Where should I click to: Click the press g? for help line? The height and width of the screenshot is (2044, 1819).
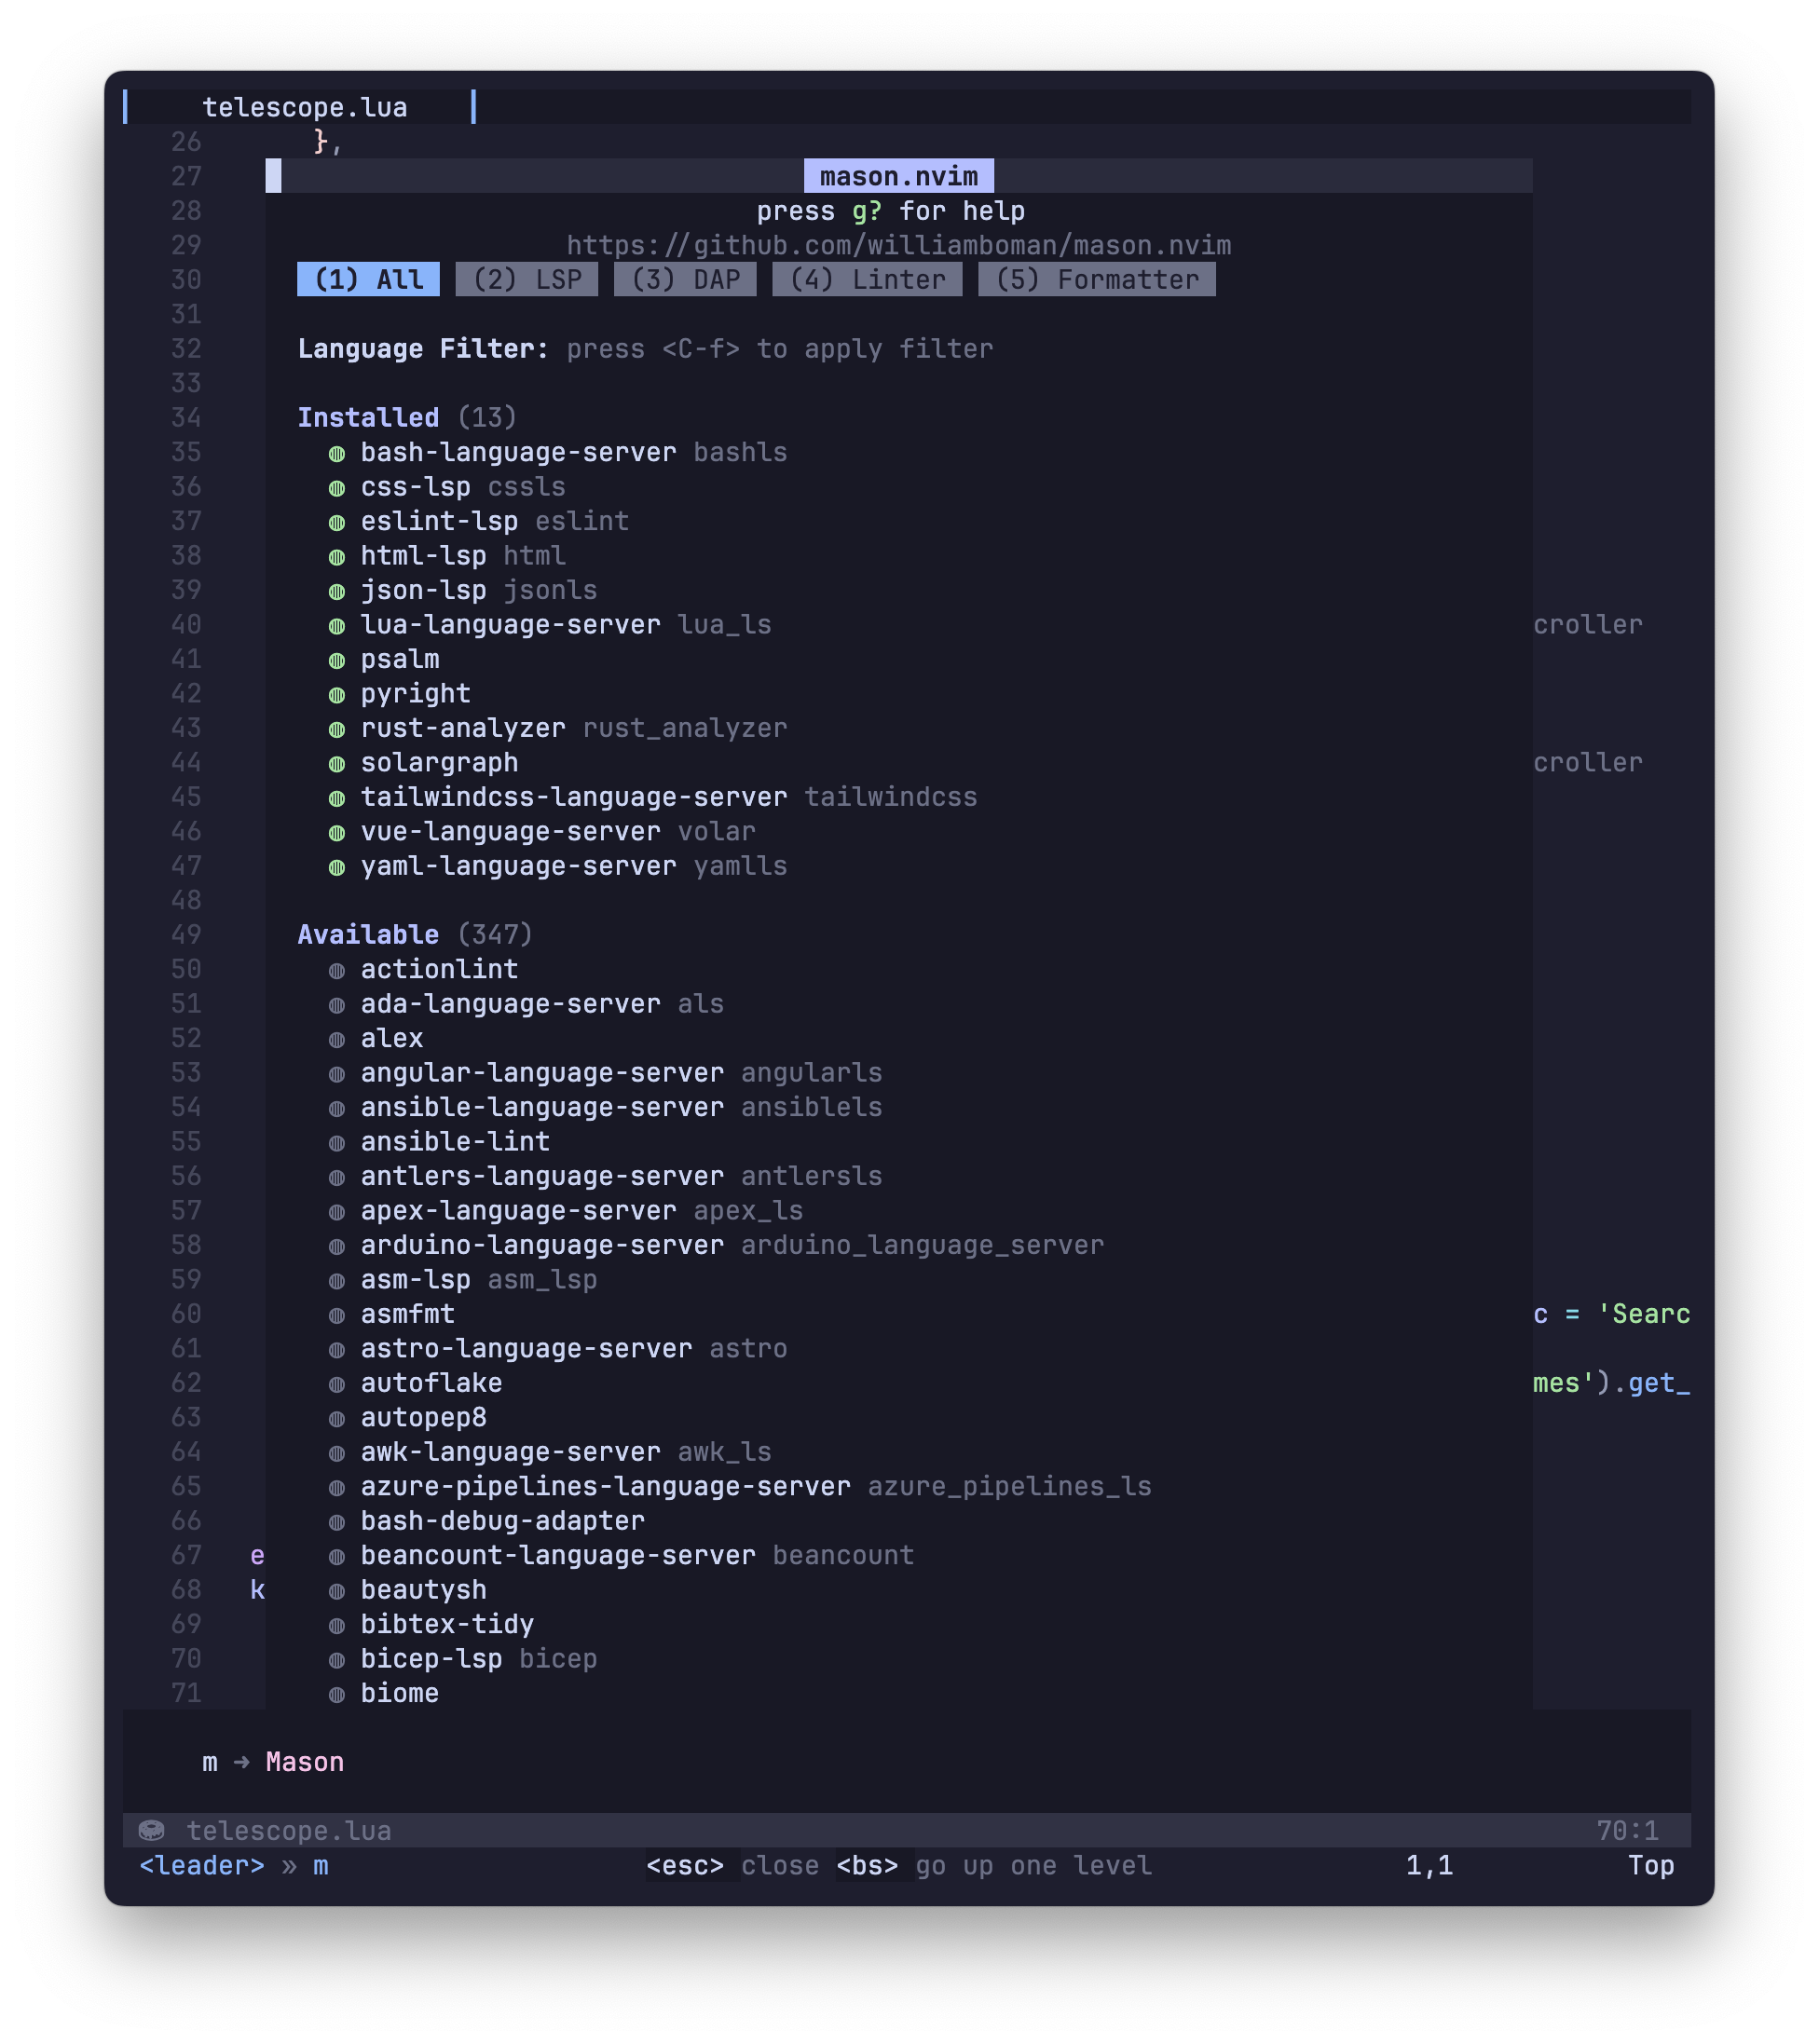[x=890, y=210]
